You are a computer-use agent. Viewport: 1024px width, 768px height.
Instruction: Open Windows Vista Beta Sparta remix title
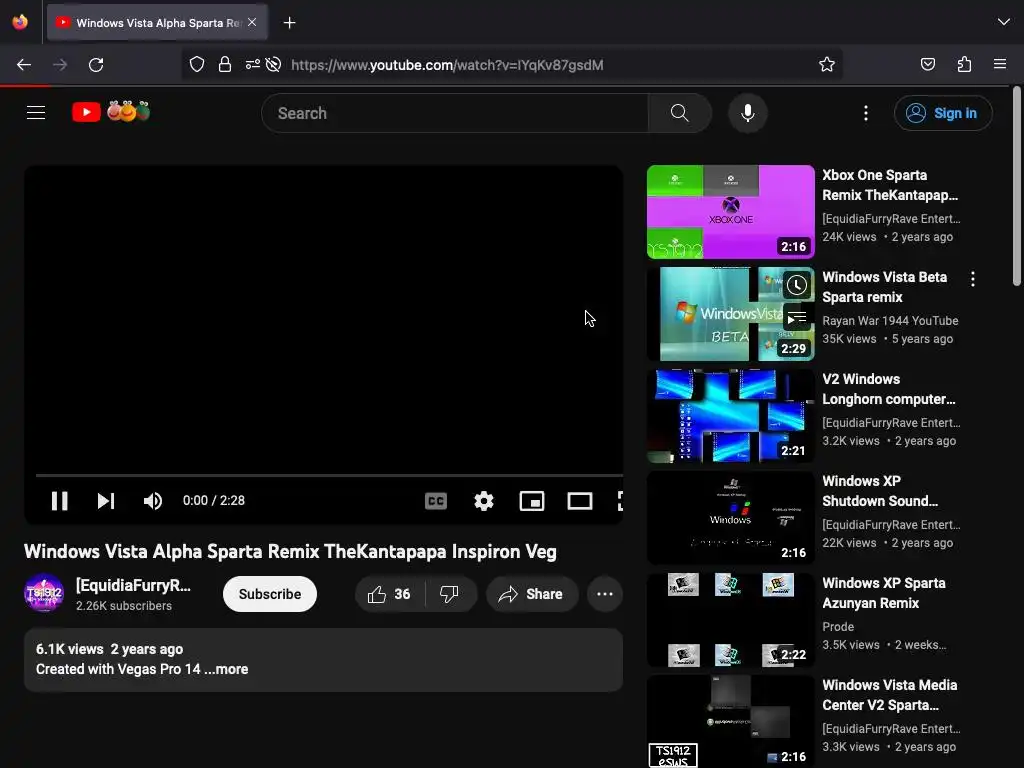click(884, 287)
